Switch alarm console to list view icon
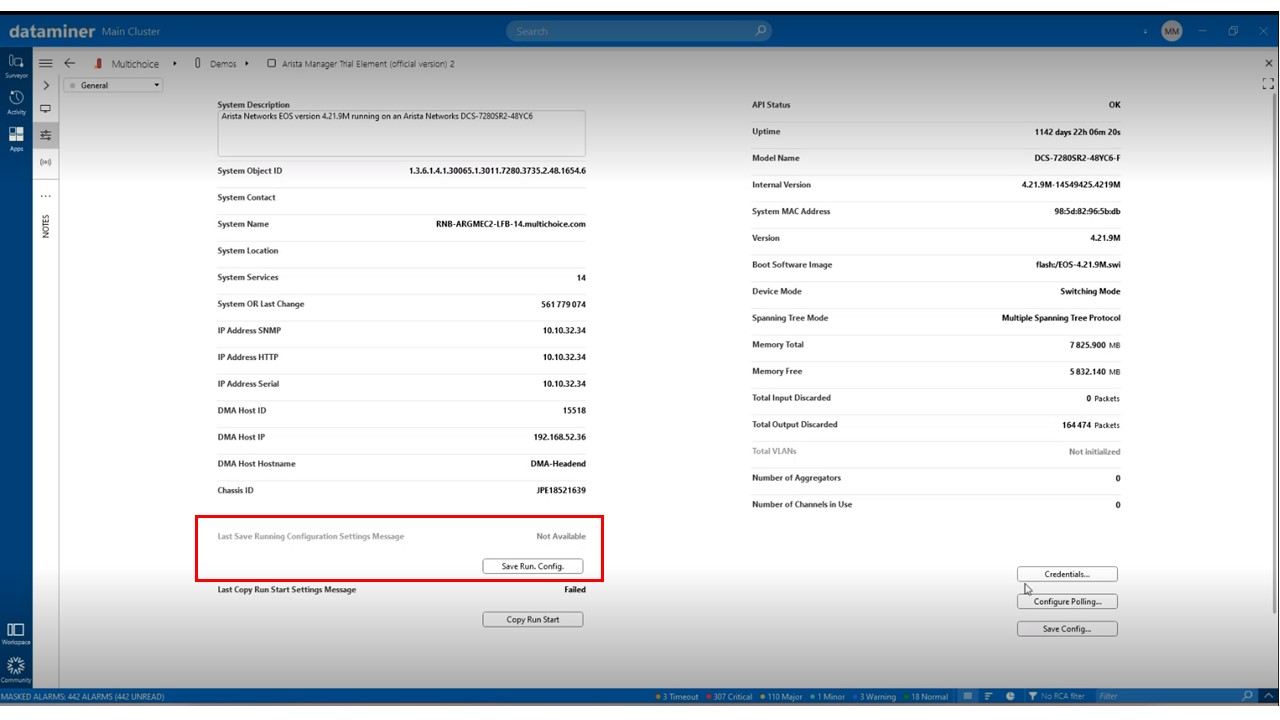The height and width of the screenshot is (720, 1280). click(967, 696)
